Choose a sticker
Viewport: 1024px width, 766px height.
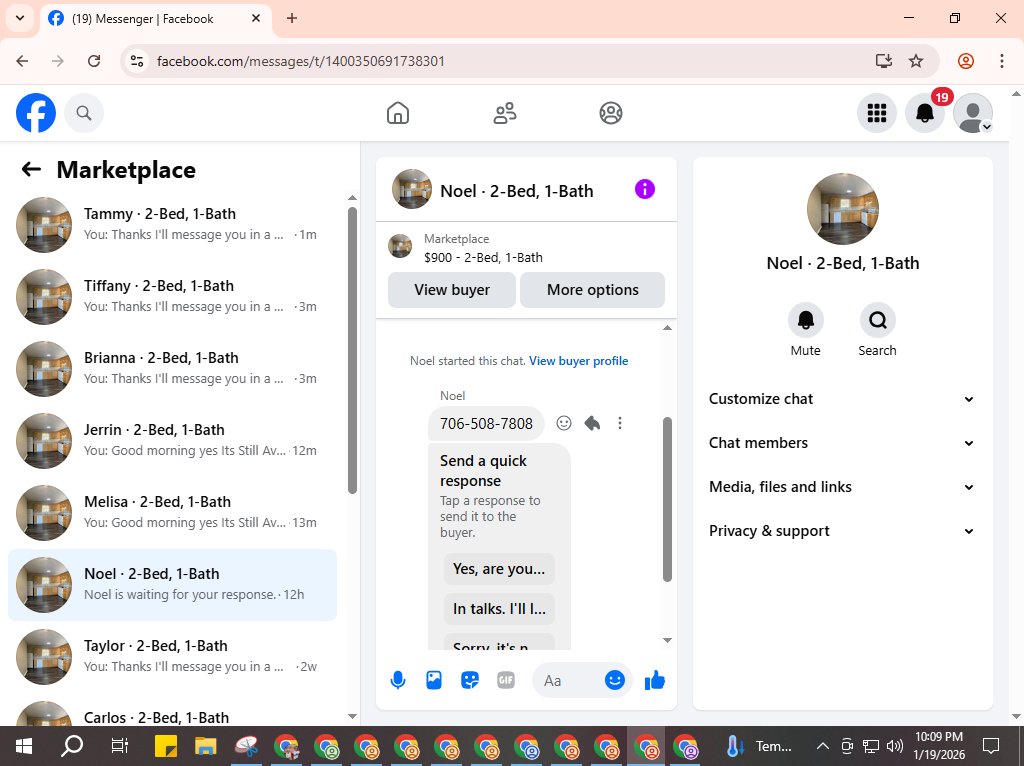pos(470,680)
